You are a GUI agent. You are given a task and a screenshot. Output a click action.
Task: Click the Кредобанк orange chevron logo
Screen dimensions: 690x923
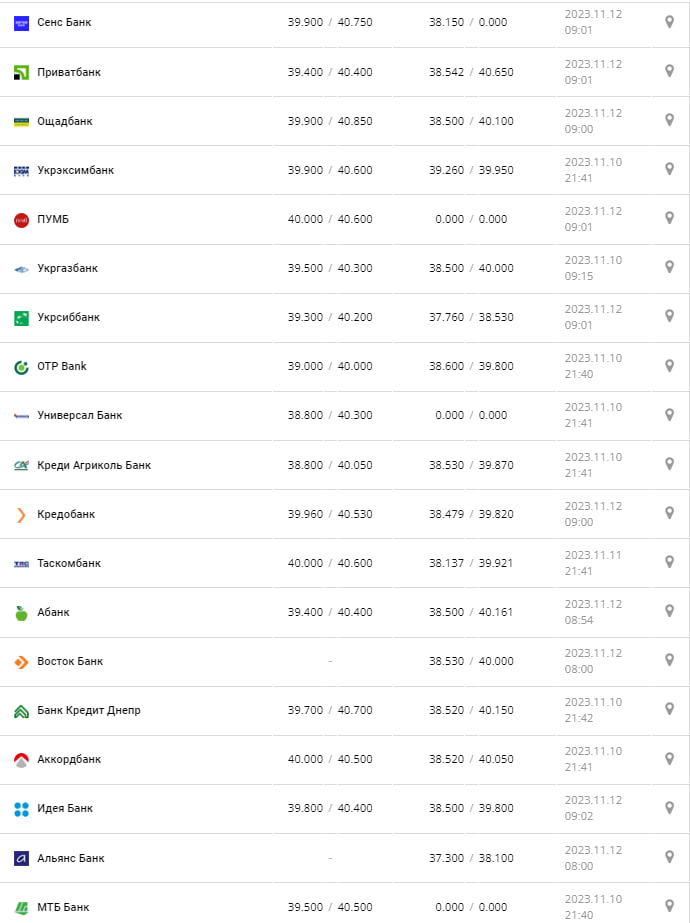tap(21, 515)
